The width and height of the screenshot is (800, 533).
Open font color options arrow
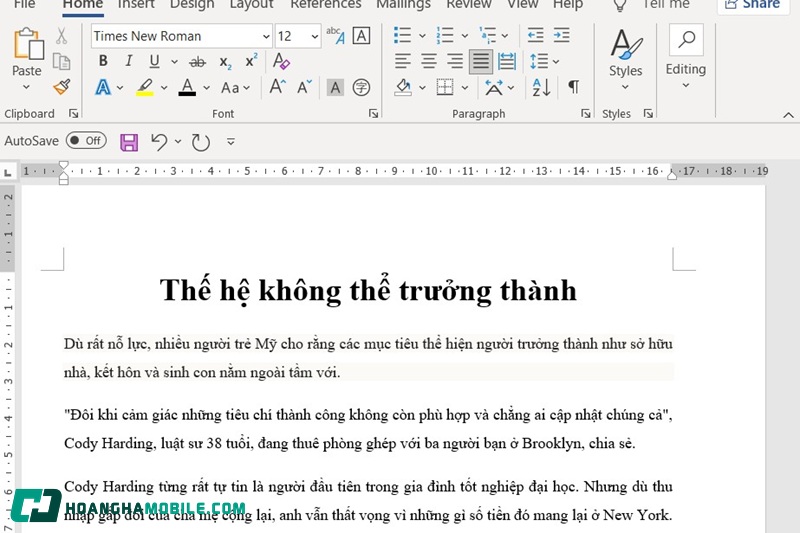click(x=206, y=88)
